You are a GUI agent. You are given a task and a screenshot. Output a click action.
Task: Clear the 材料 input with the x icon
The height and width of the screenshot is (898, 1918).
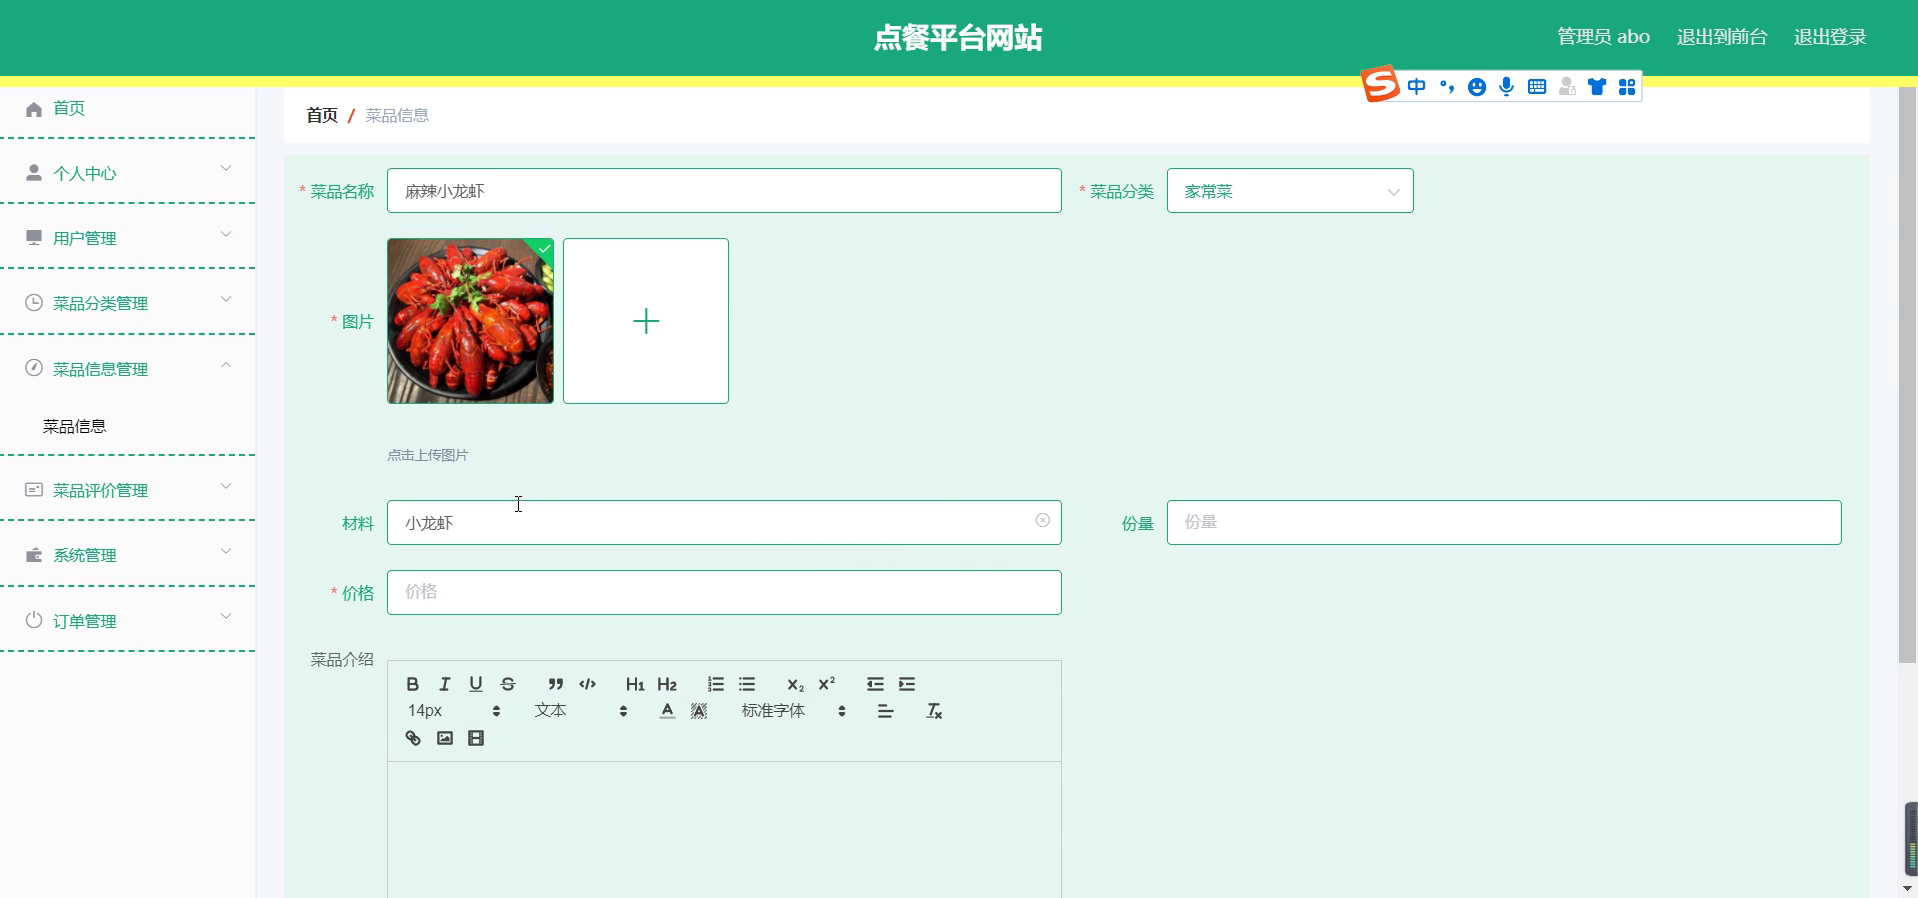1042,520
